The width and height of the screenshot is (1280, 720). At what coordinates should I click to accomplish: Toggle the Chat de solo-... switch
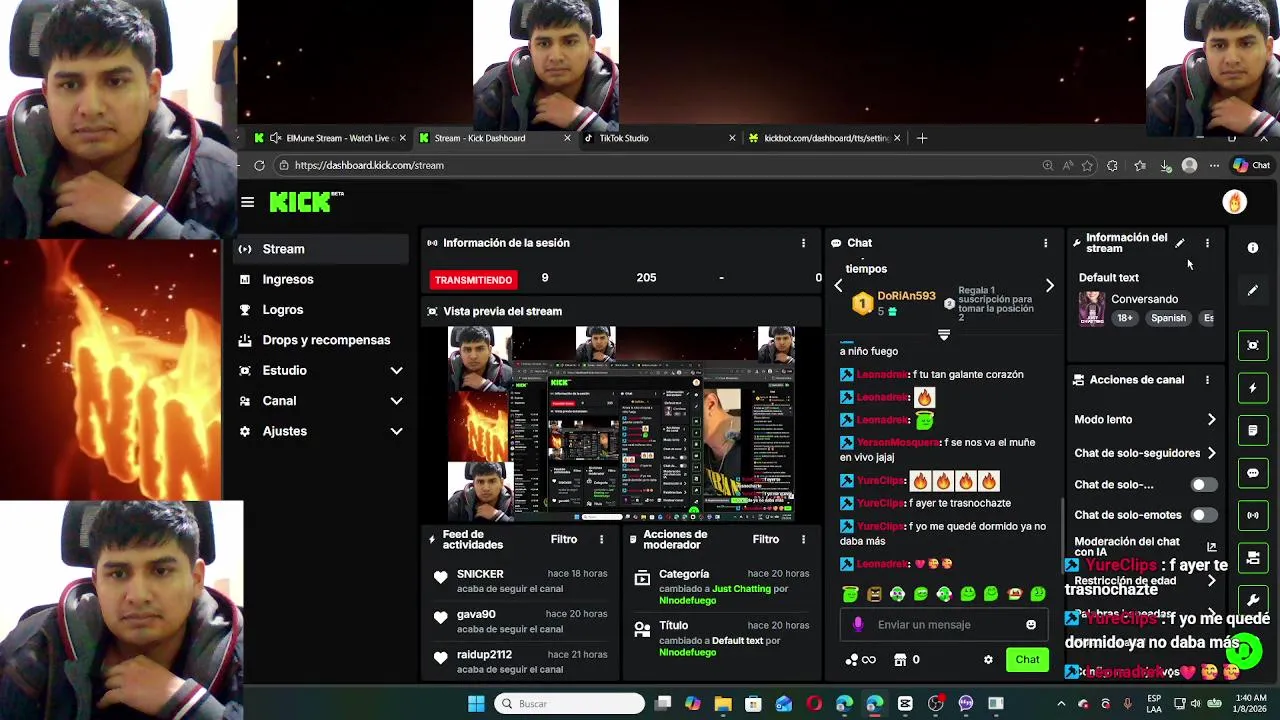(1204, 485)
